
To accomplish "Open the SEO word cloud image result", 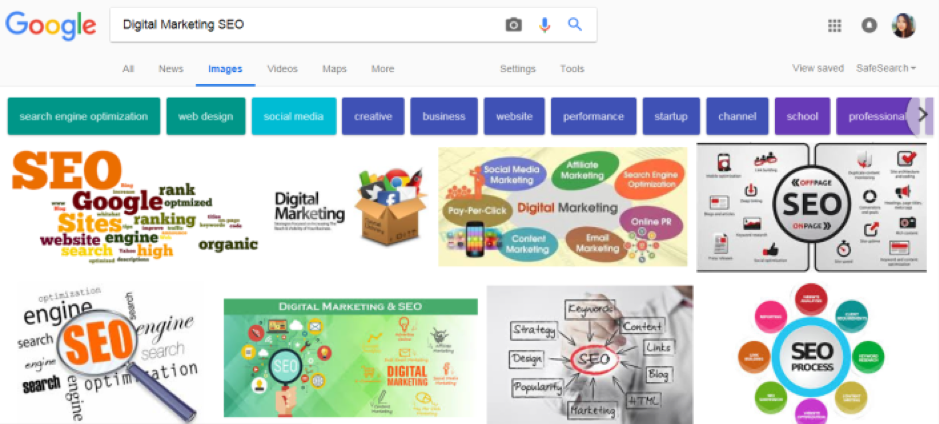I will 135,207.
